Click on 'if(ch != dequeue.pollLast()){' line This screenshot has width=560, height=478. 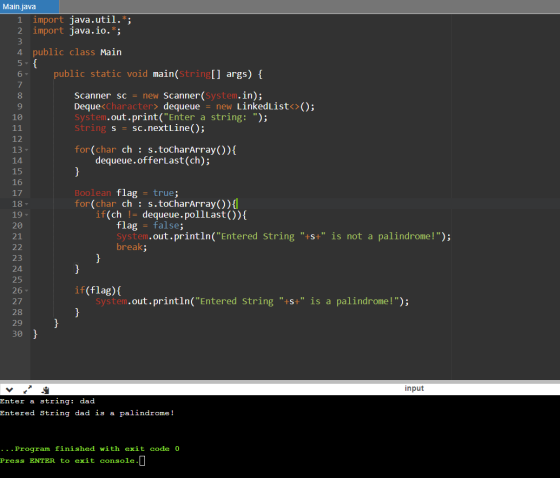(171, 215)
